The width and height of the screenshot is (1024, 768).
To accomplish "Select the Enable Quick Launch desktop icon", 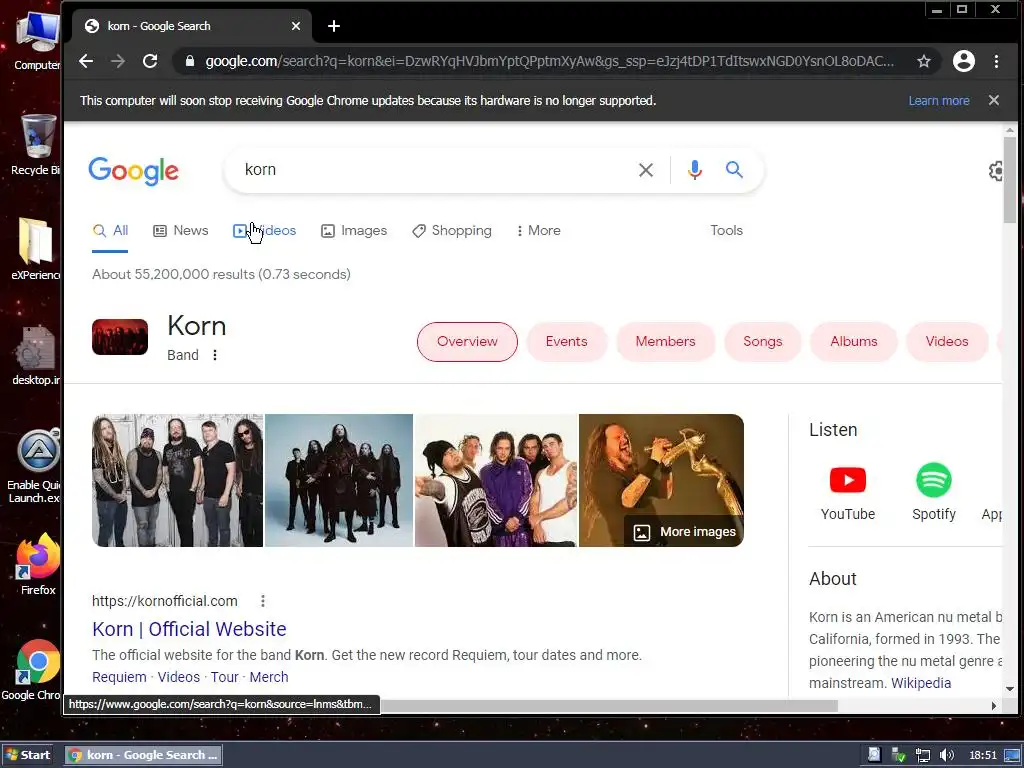I will coord(34,466).
